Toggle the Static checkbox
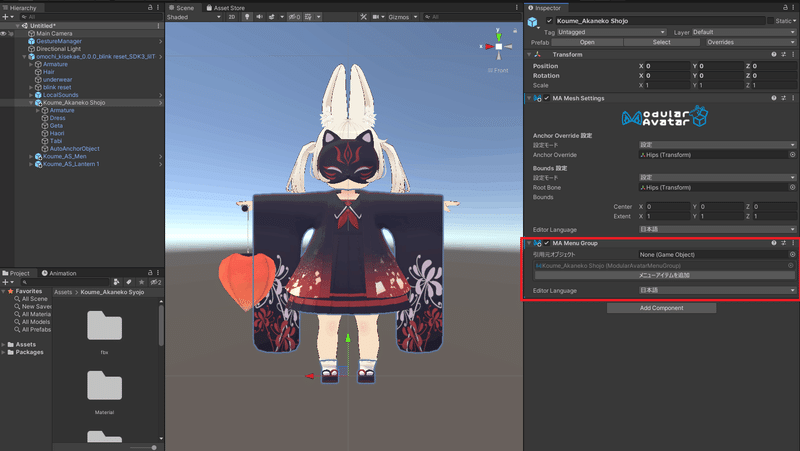Image resolution: width=800 pixels, height=451 pixels. [770, 21]
